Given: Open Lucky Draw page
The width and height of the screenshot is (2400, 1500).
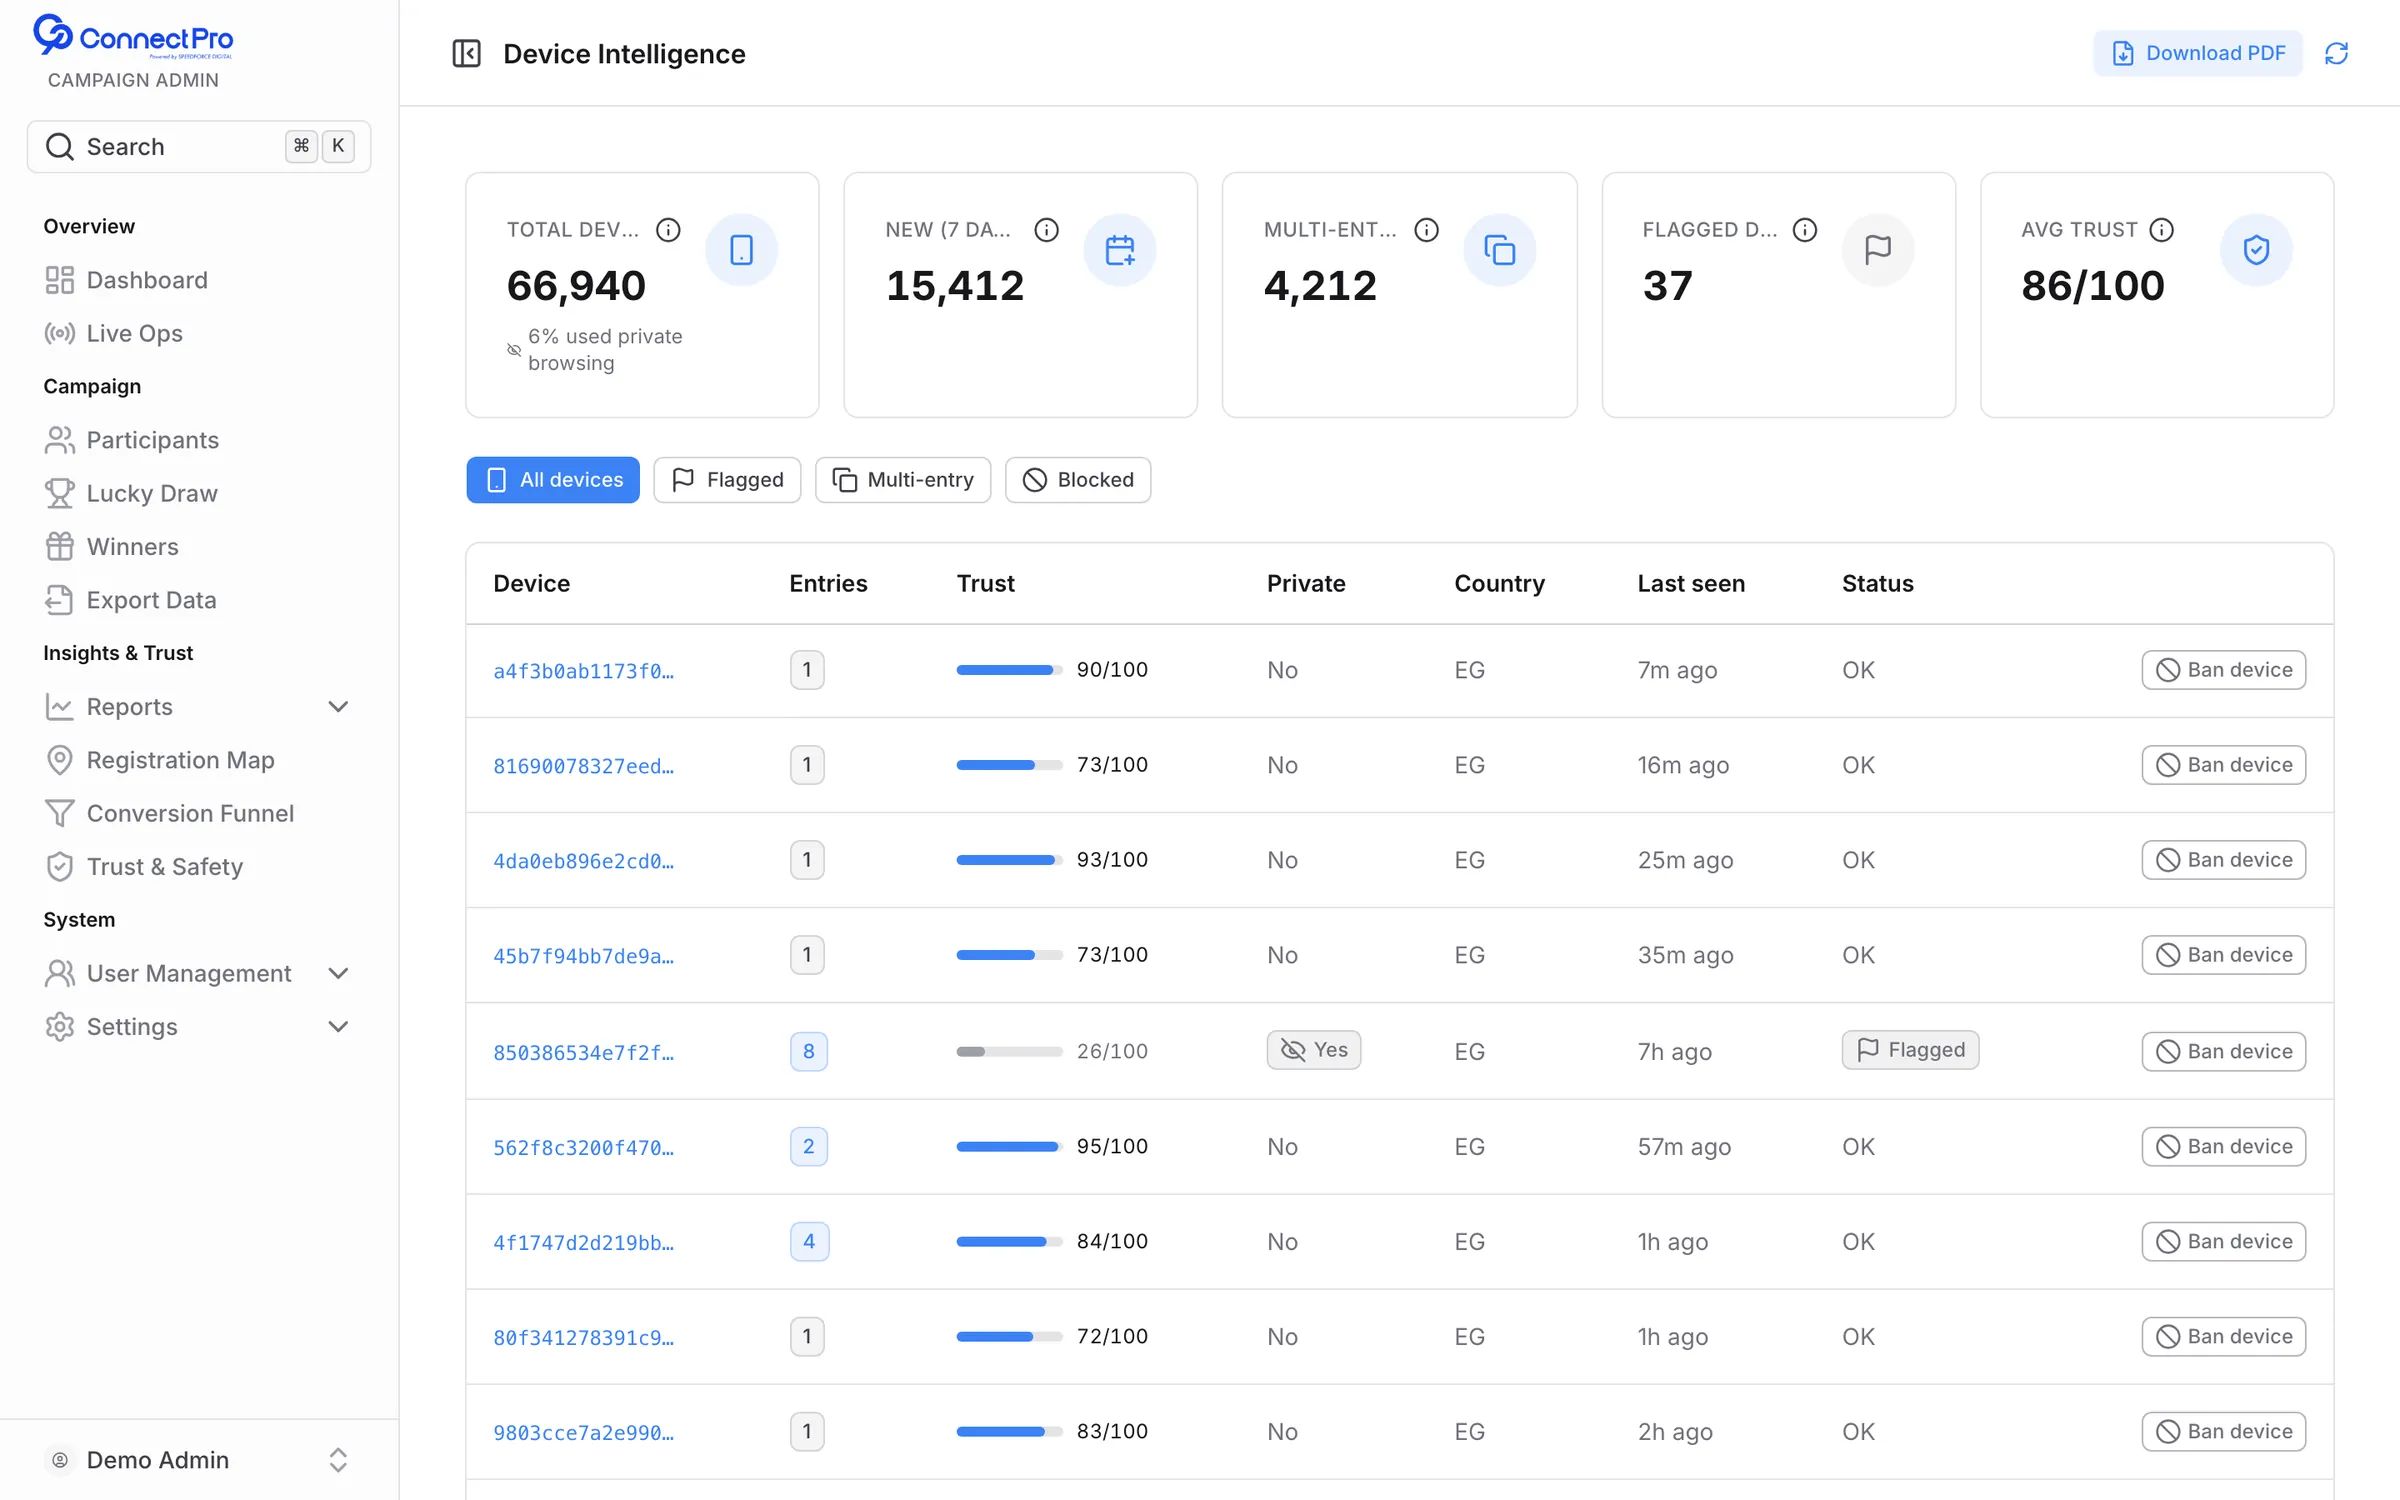Looking at the screenshot, I should [x=199, y=493].
